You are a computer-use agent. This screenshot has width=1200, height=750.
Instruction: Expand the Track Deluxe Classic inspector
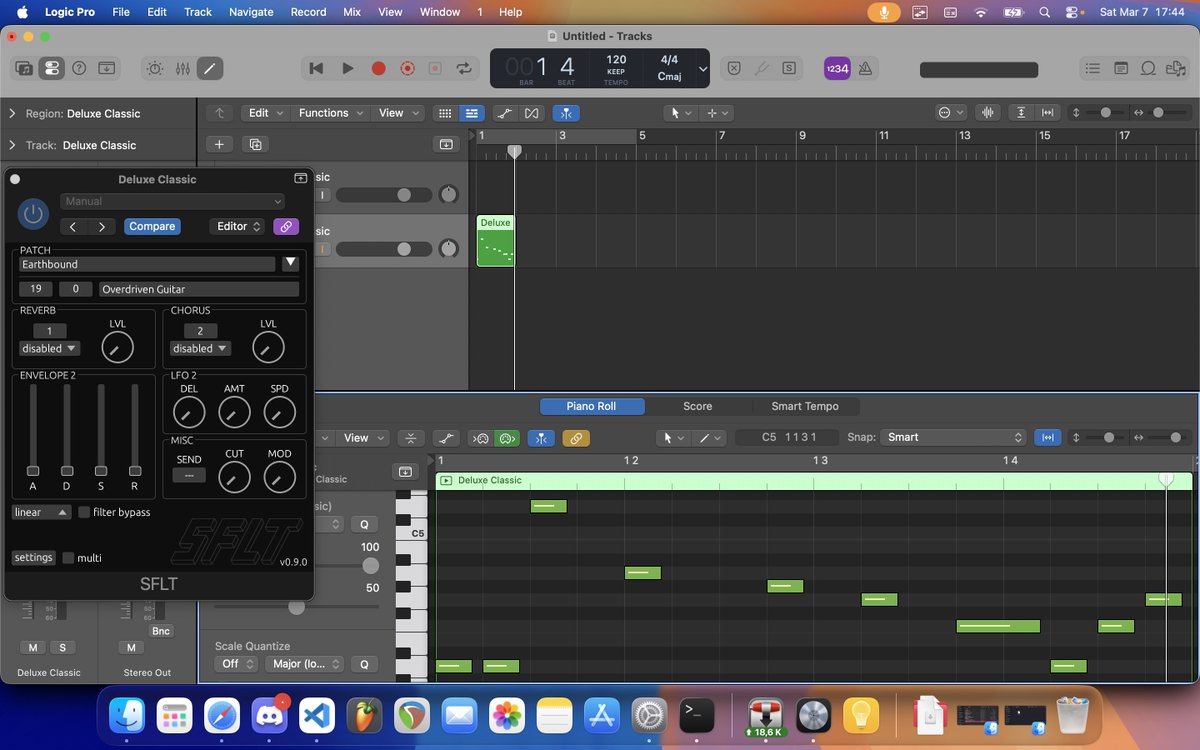pos(12,145)
